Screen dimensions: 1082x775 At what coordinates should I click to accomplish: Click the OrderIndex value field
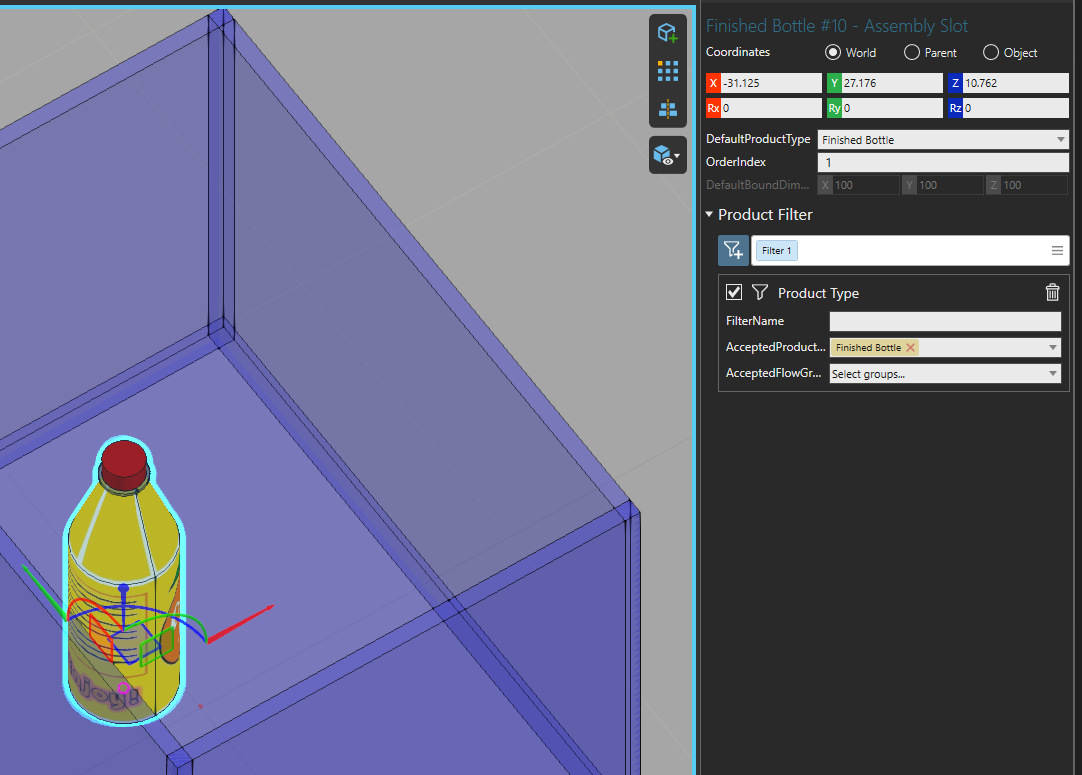coord(943,162)
